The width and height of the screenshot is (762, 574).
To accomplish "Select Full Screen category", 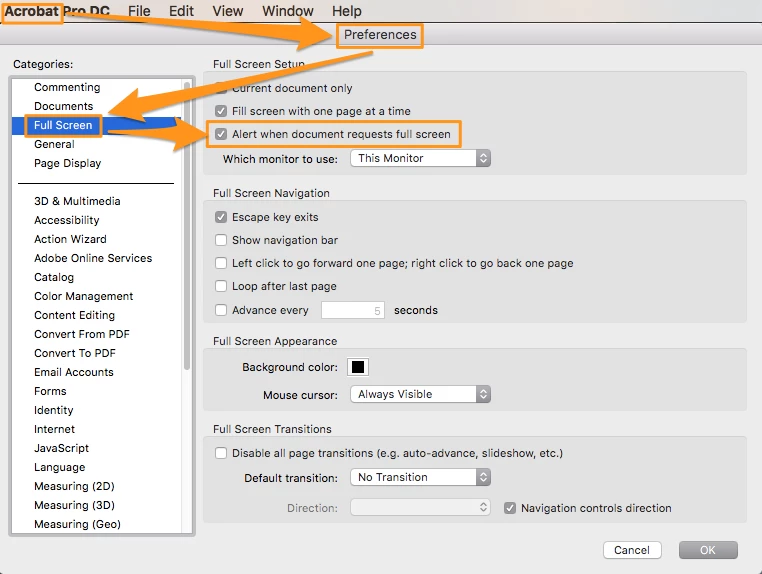I will pyautogui.click(x=63, y=125).
